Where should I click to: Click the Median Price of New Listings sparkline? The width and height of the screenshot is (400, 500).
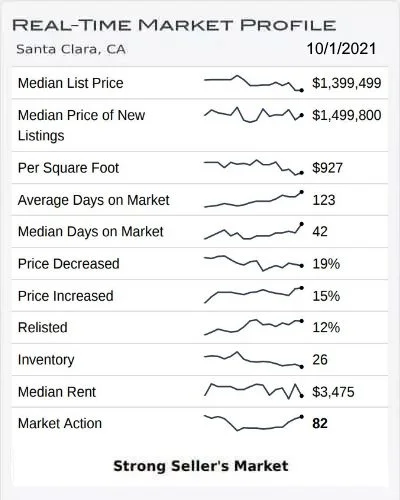click(x=254, y=115)
